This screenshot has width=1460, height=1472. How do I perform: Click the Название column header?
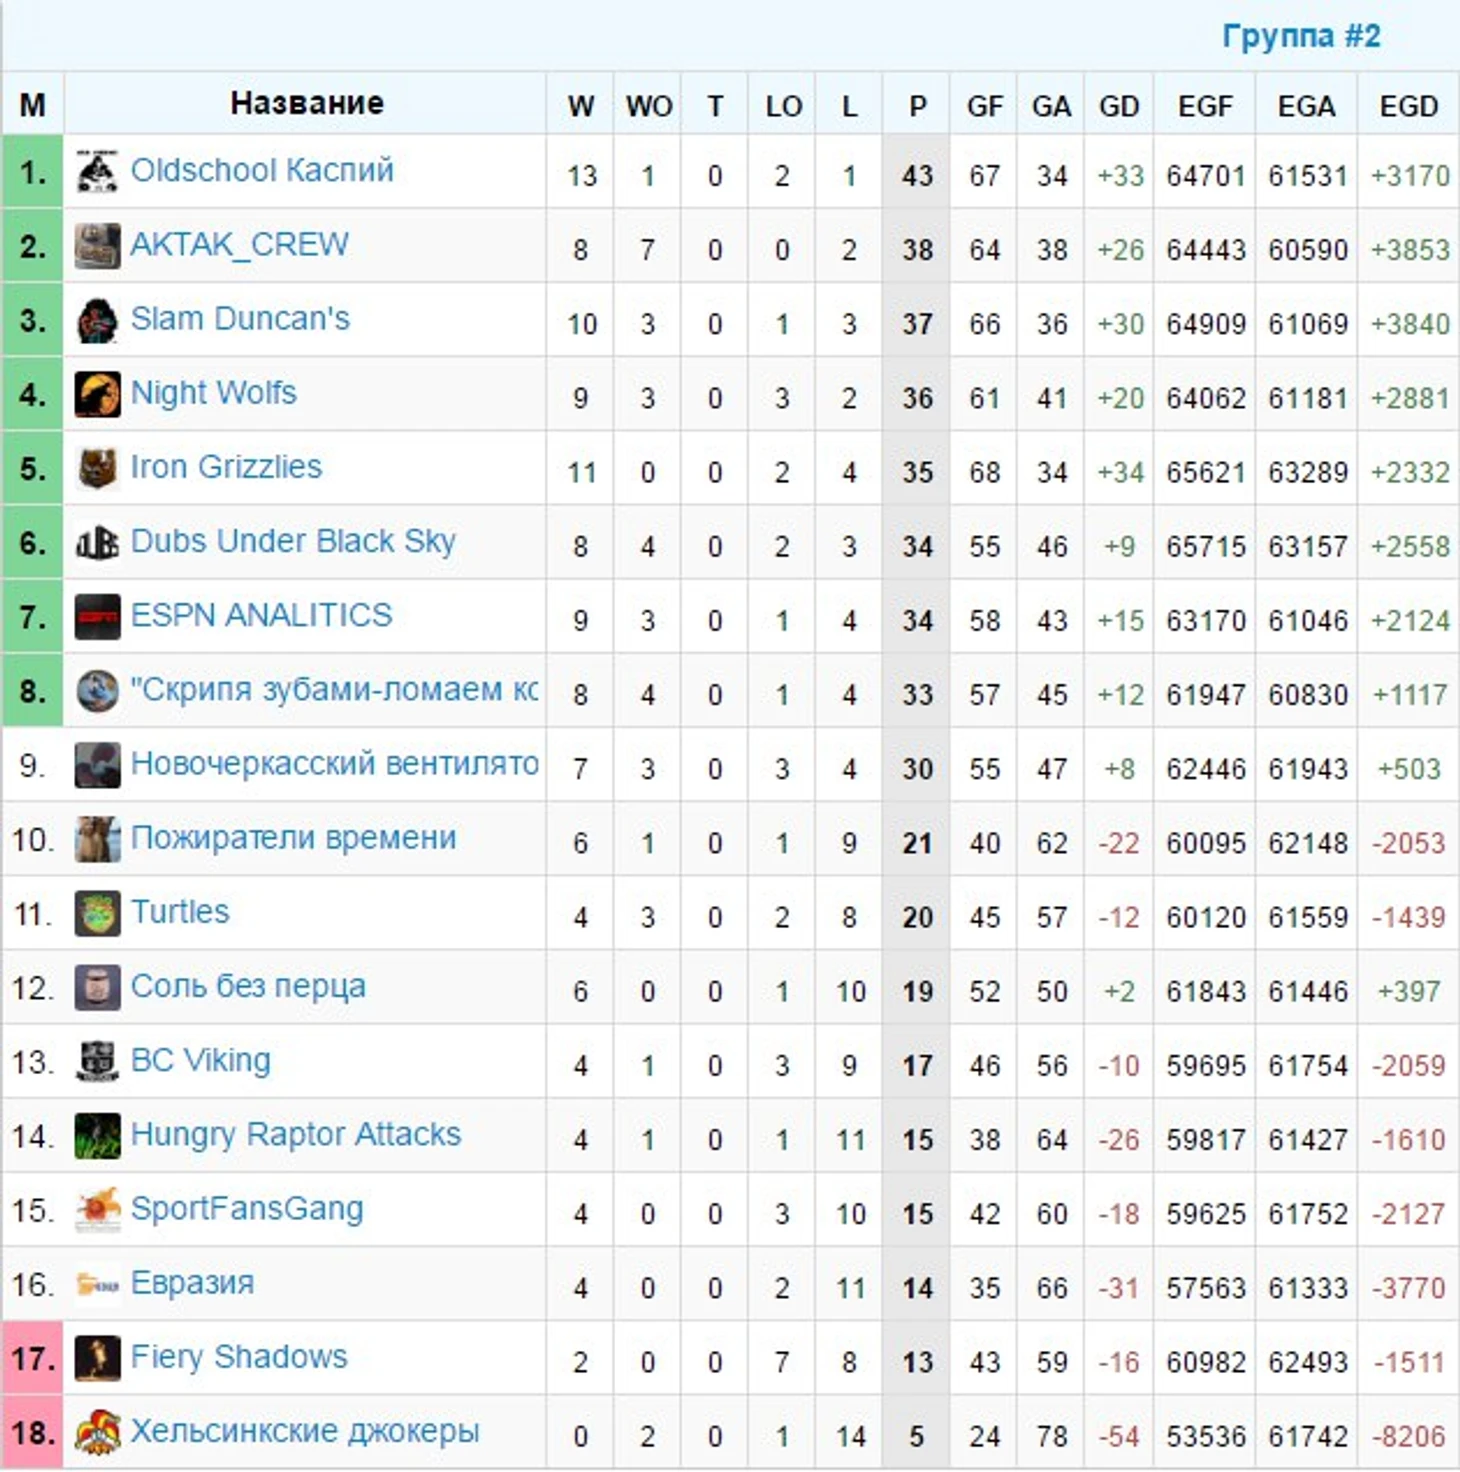click(307, 103)
